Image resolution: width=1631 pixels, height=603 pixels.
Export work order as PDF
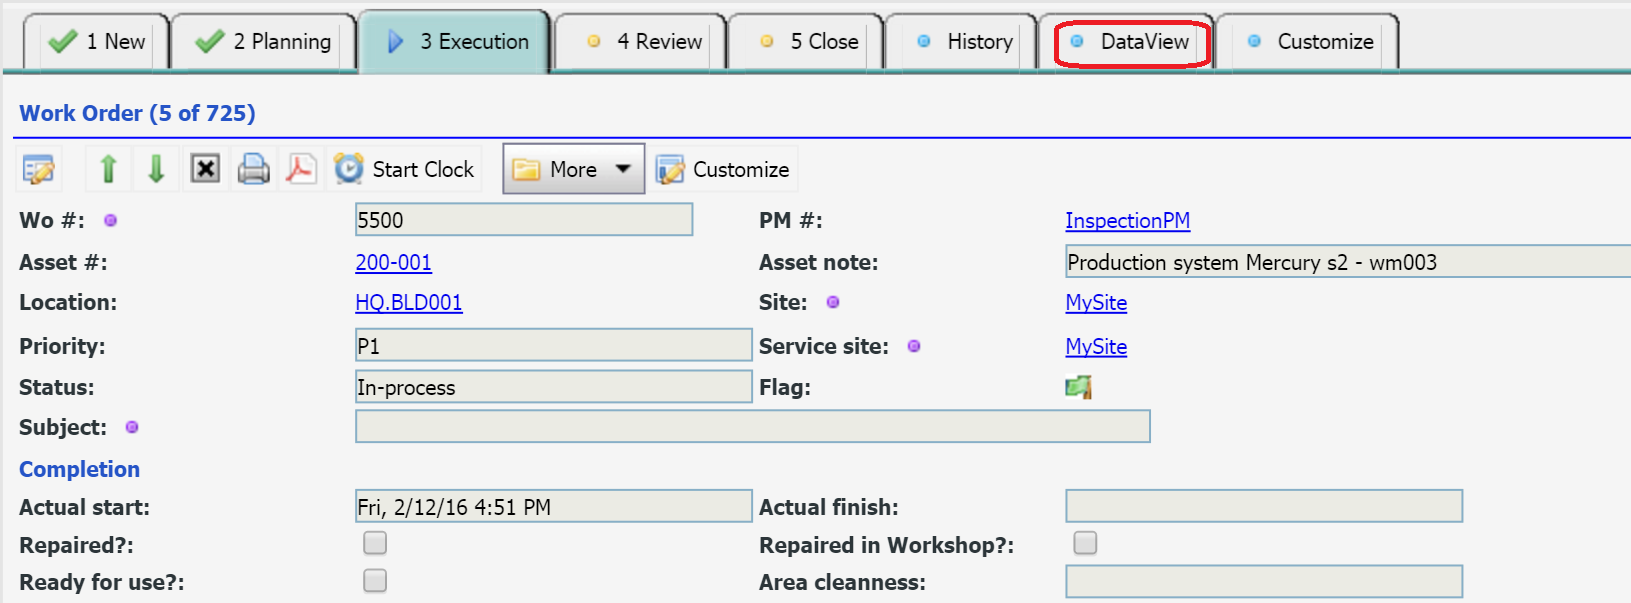coord(301,169)
